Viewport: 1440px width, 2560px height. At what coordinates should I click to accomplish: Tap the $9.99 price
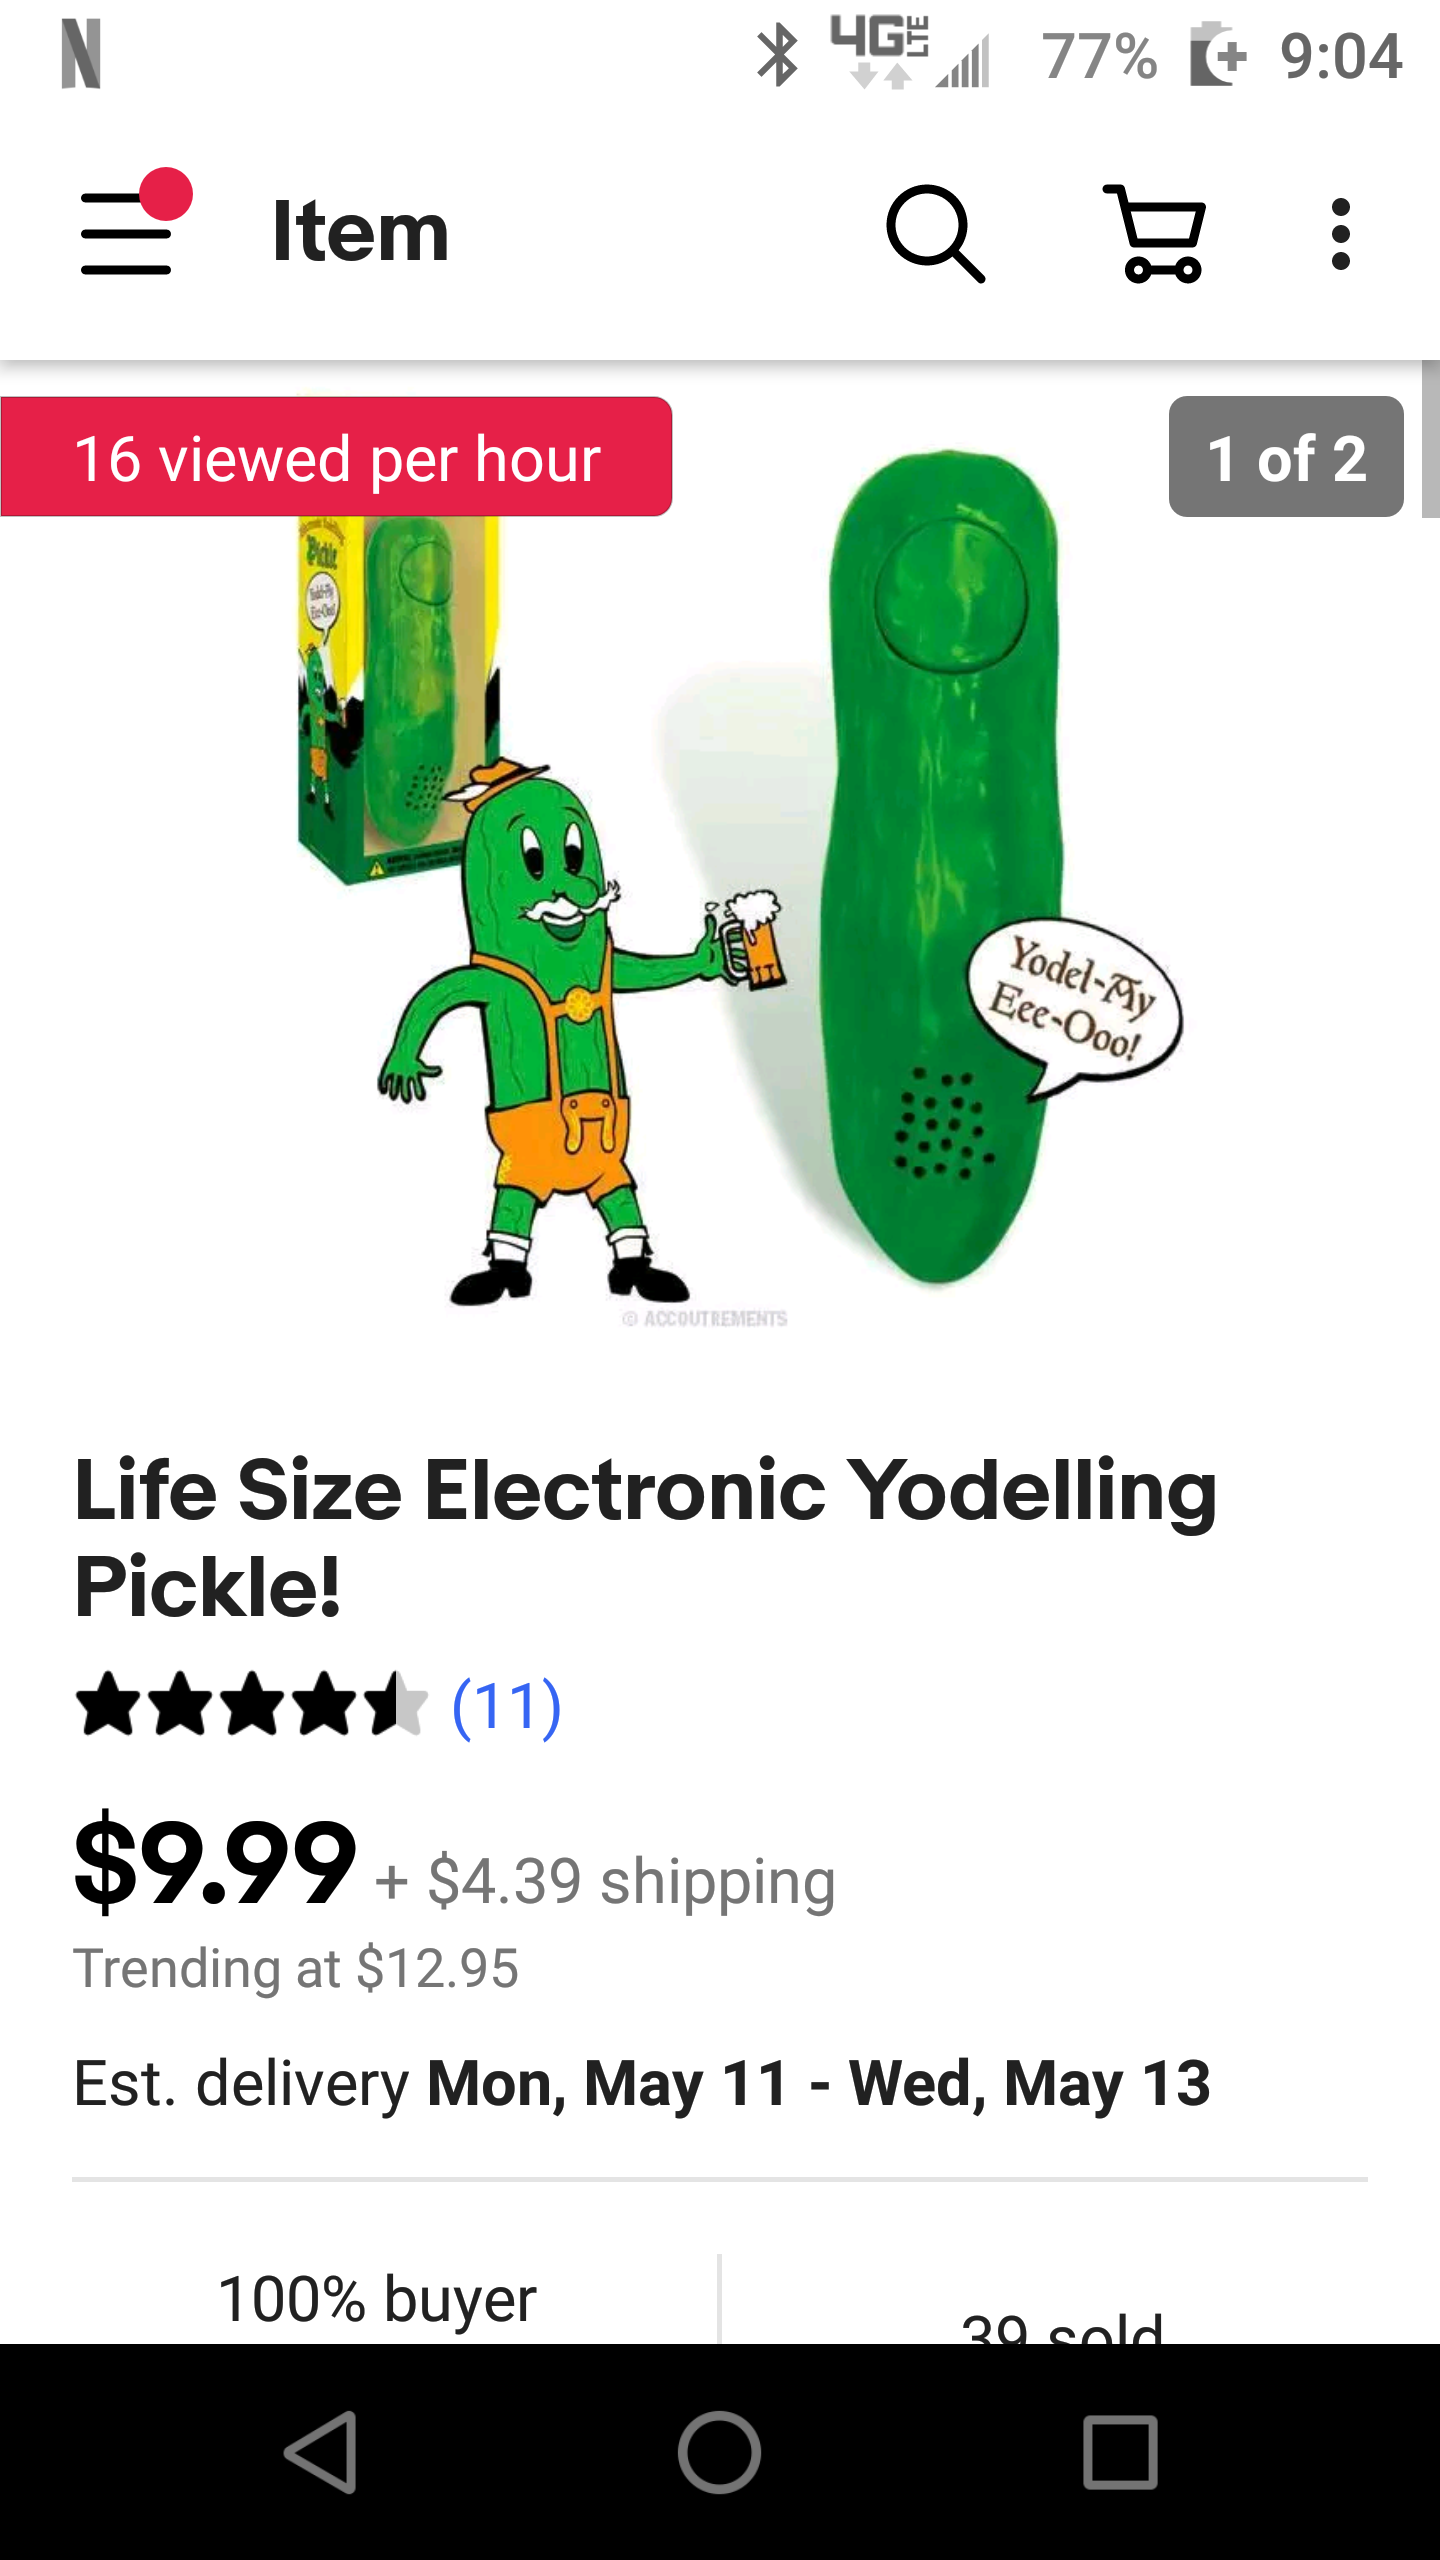point(215,1862)
